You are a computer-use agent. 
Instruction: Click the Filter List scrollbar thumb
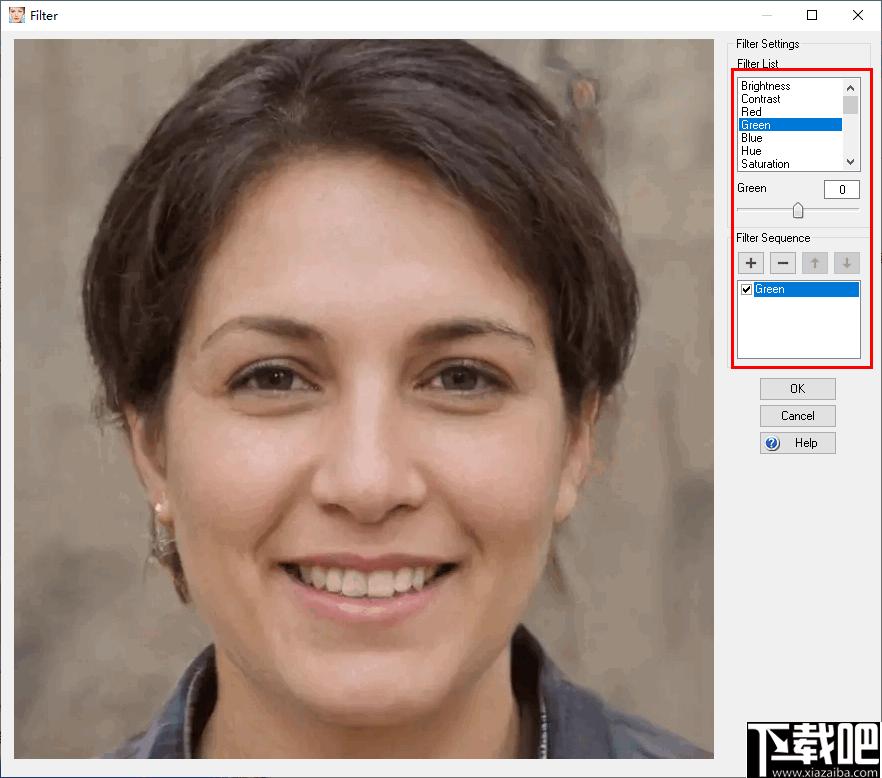point(850,105)
